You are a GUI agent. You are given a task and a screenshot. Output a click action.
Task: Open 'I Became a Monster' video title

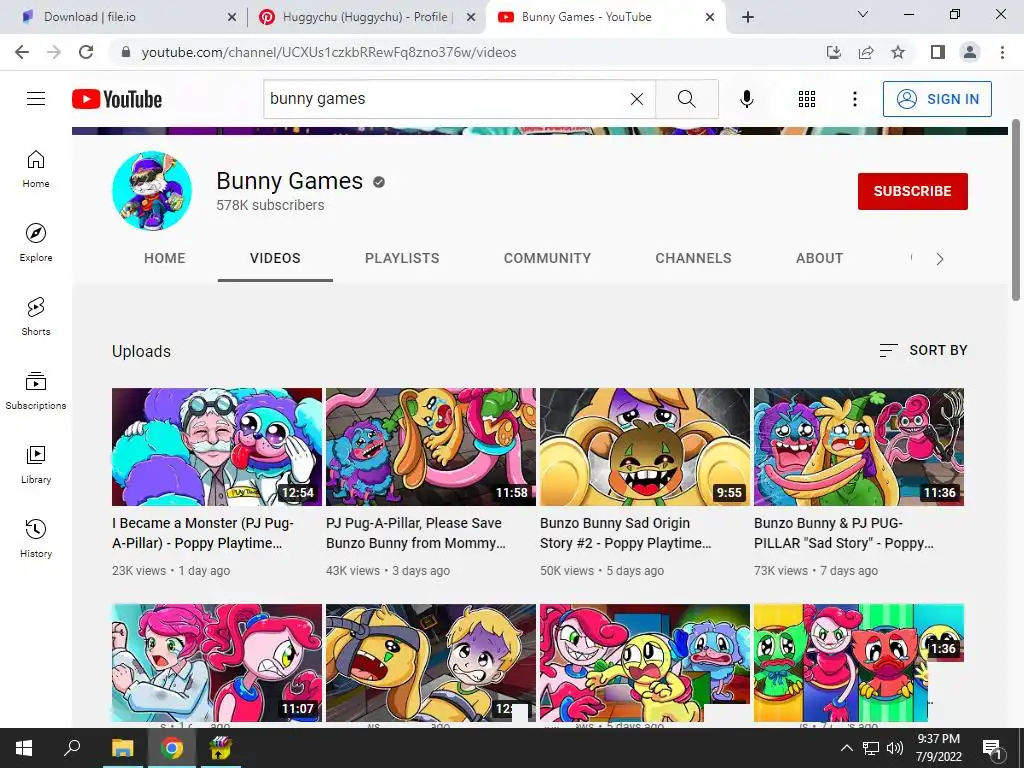(203, 533)
